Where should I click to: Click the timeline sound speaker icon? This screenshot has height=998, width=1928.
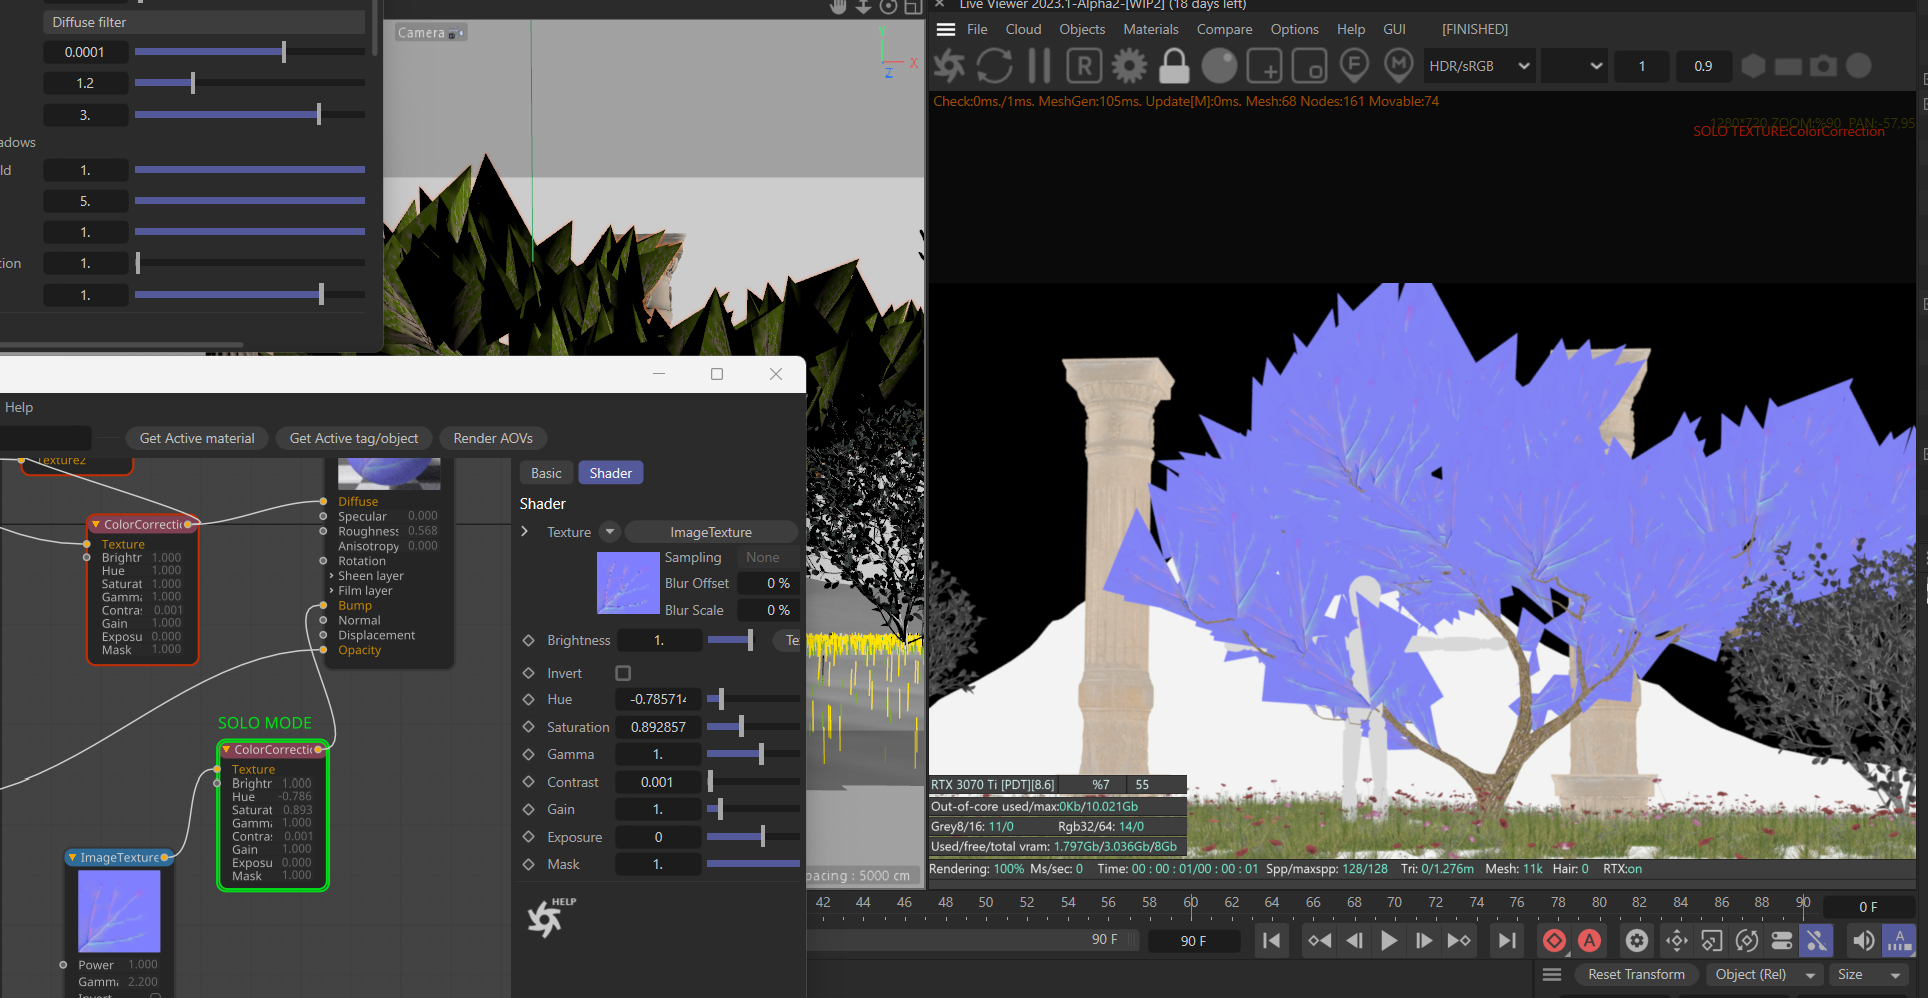click(x=1864, y=940)
